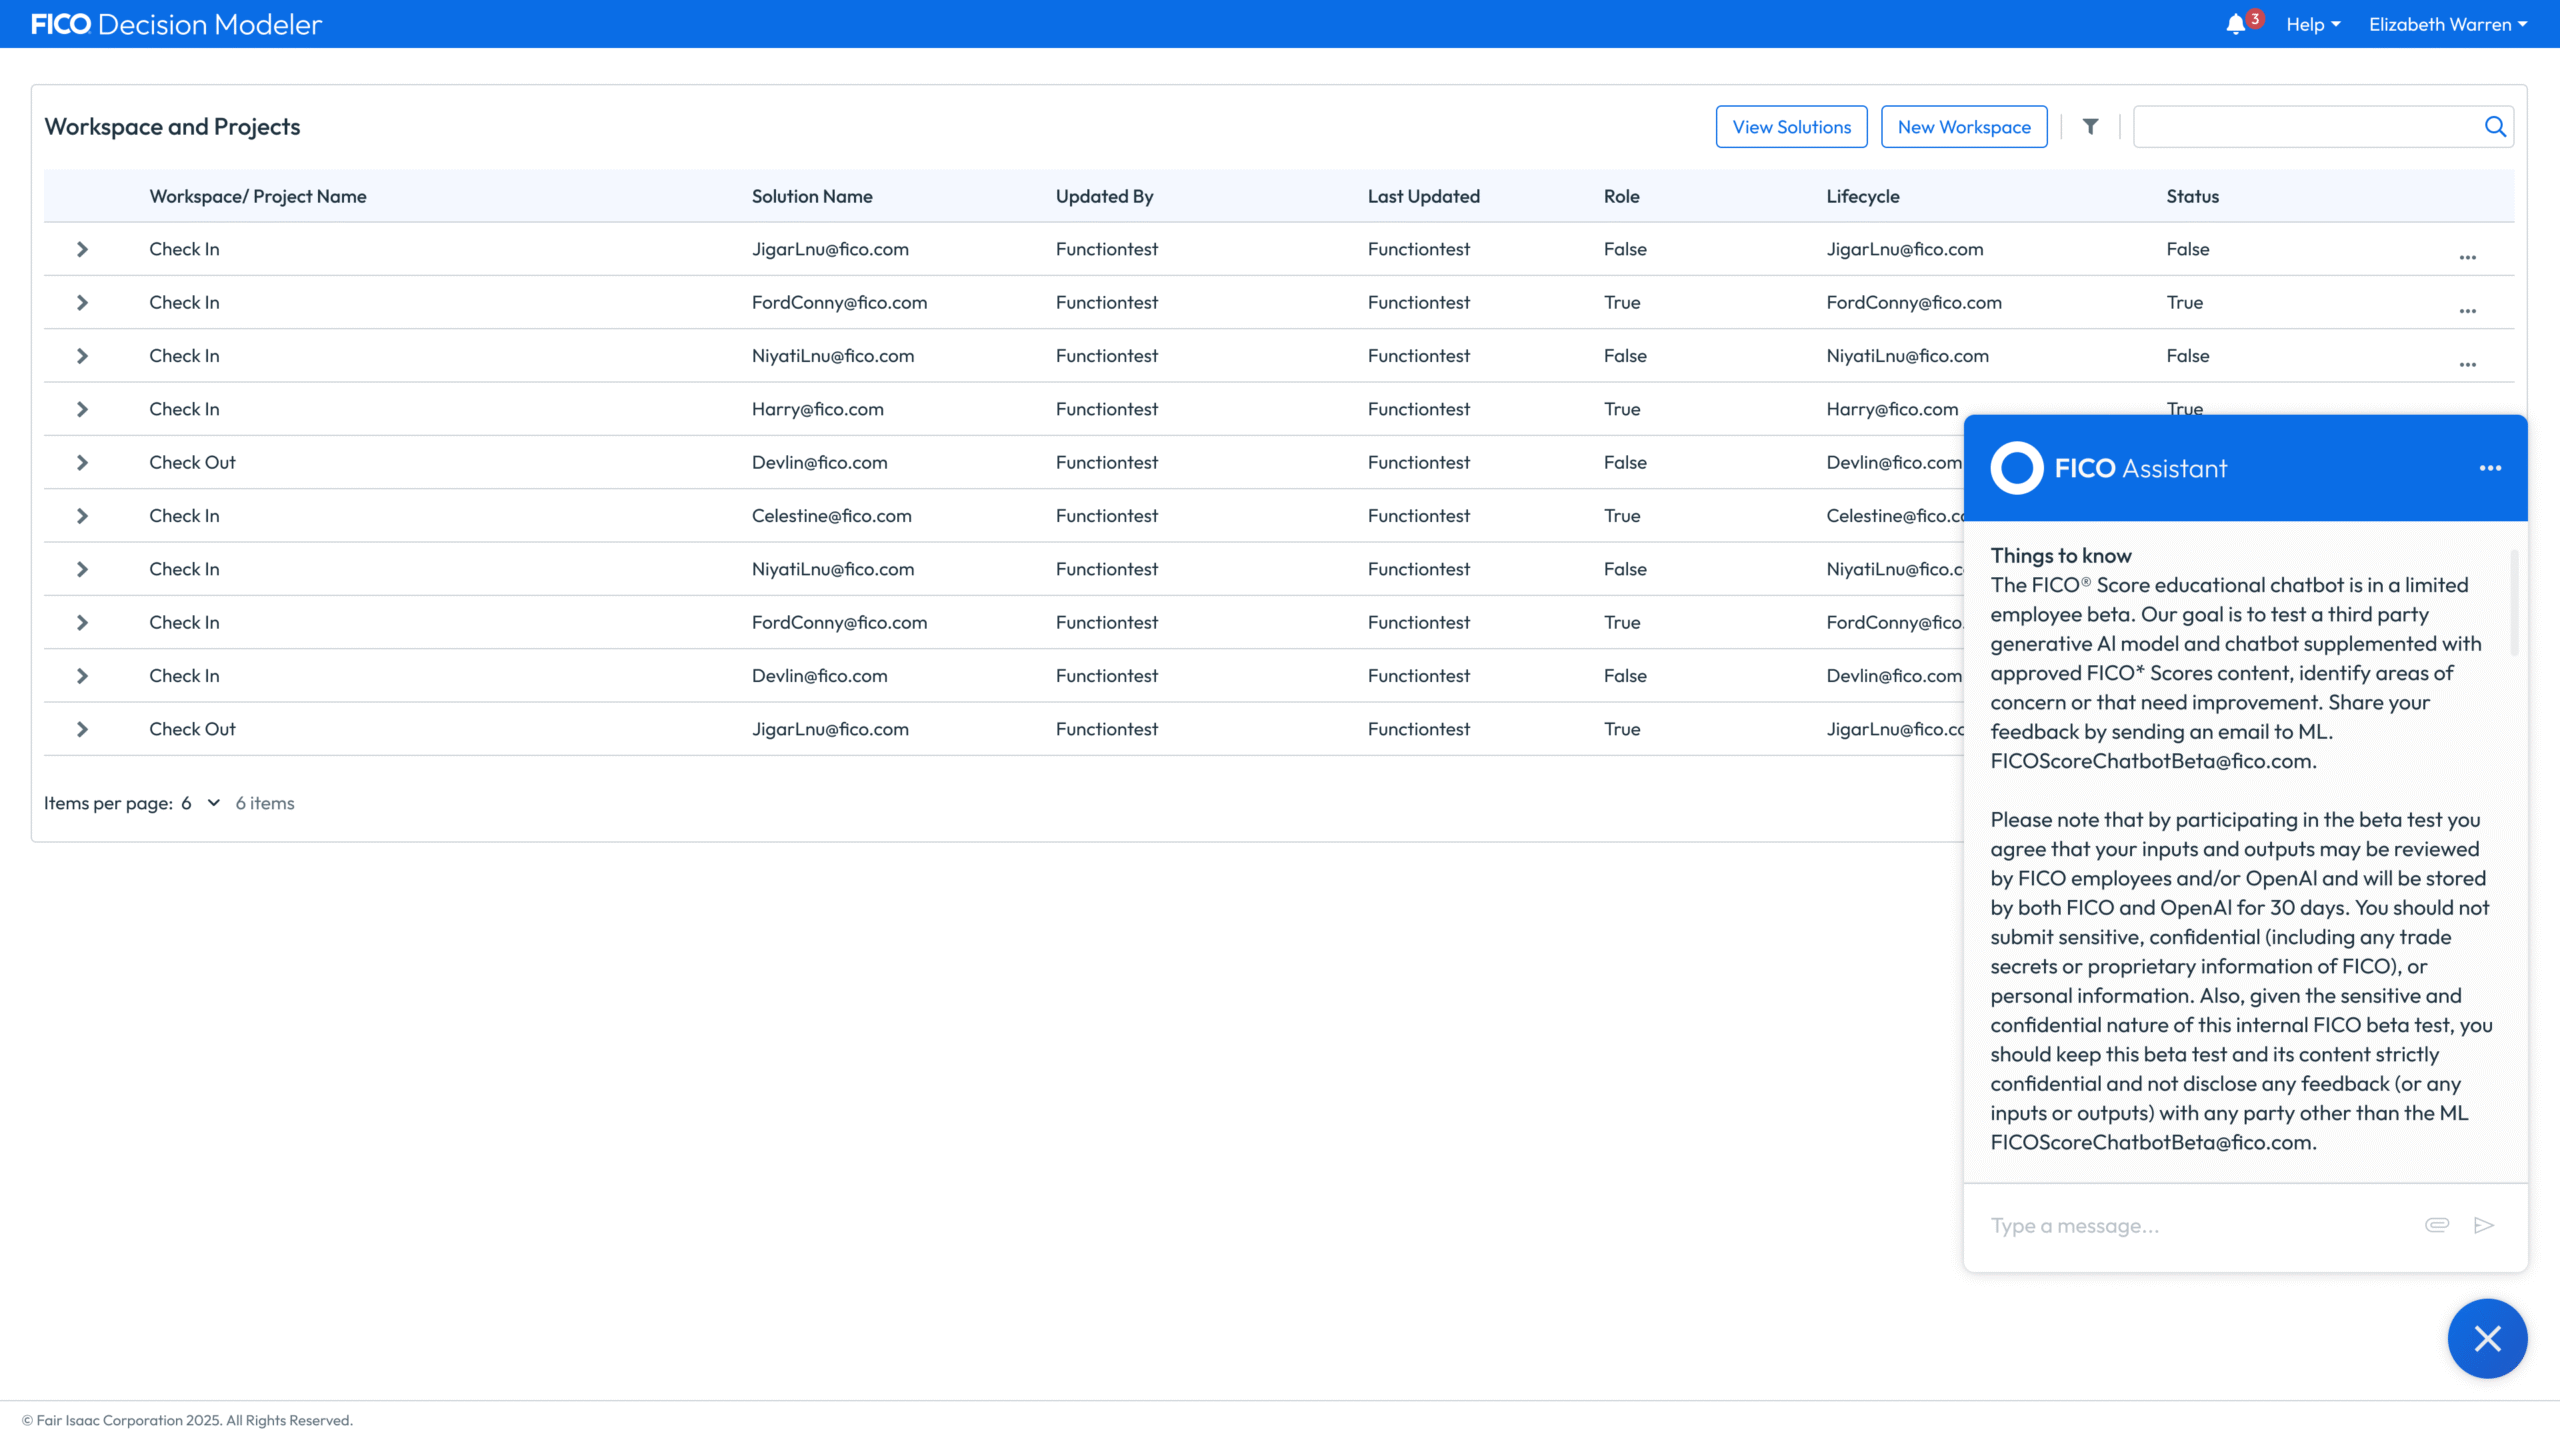This screenshot has height=1440, width=2560.
Task: Click the Lifecycle column header
Action: [x=1862, y=196]
